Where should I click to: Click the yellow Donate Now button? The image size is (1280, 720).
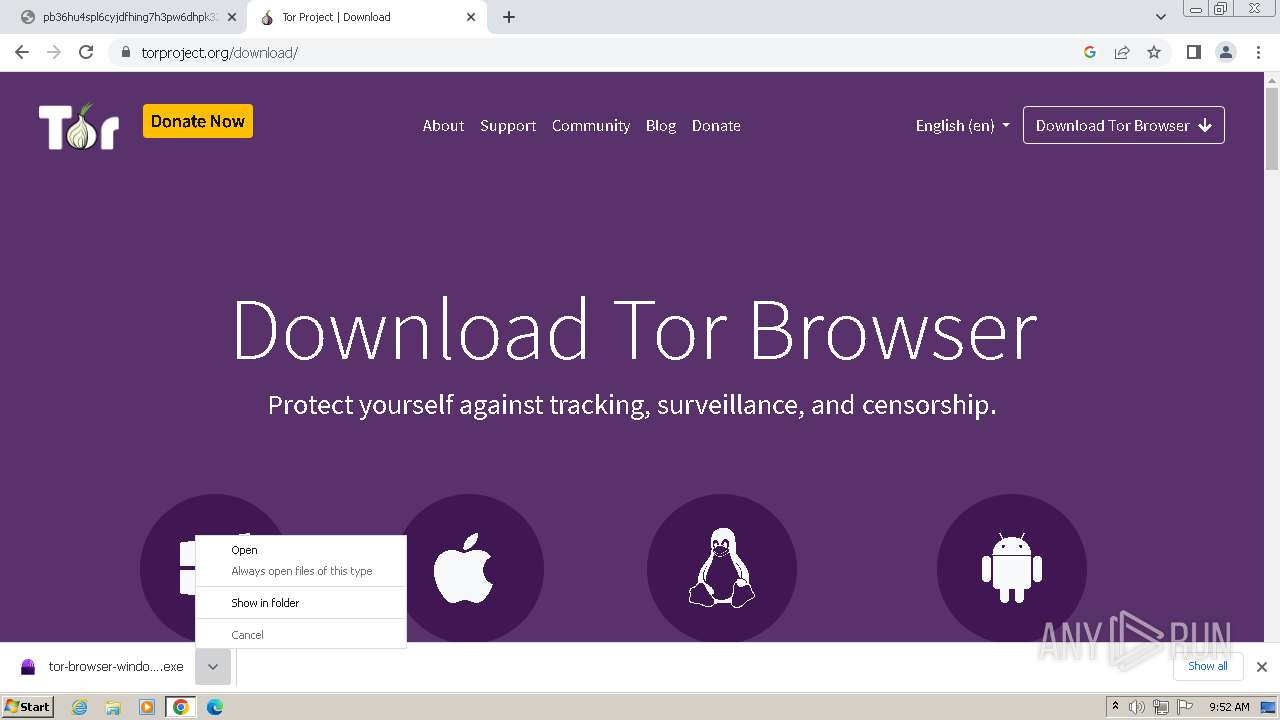tap(198, 121)
